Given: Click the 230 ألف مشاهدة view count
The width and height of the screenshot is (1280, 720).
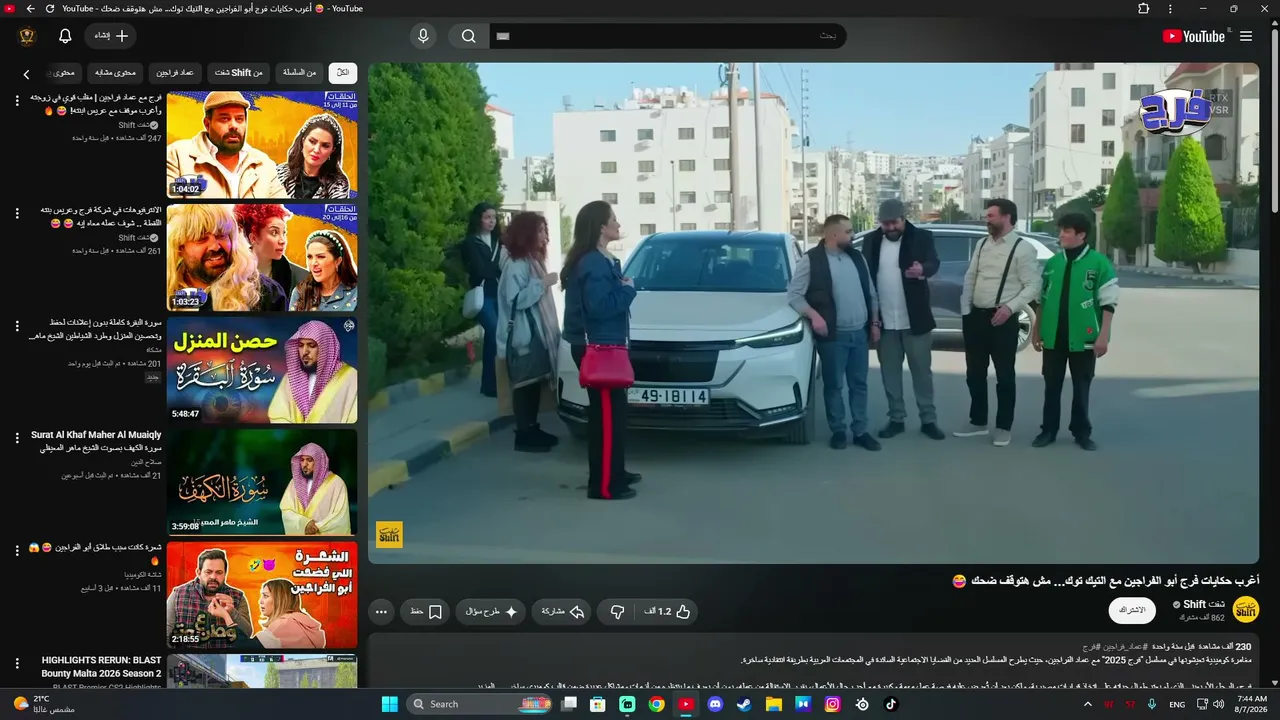Looking at the screenshot, I should click(1224, 647).
